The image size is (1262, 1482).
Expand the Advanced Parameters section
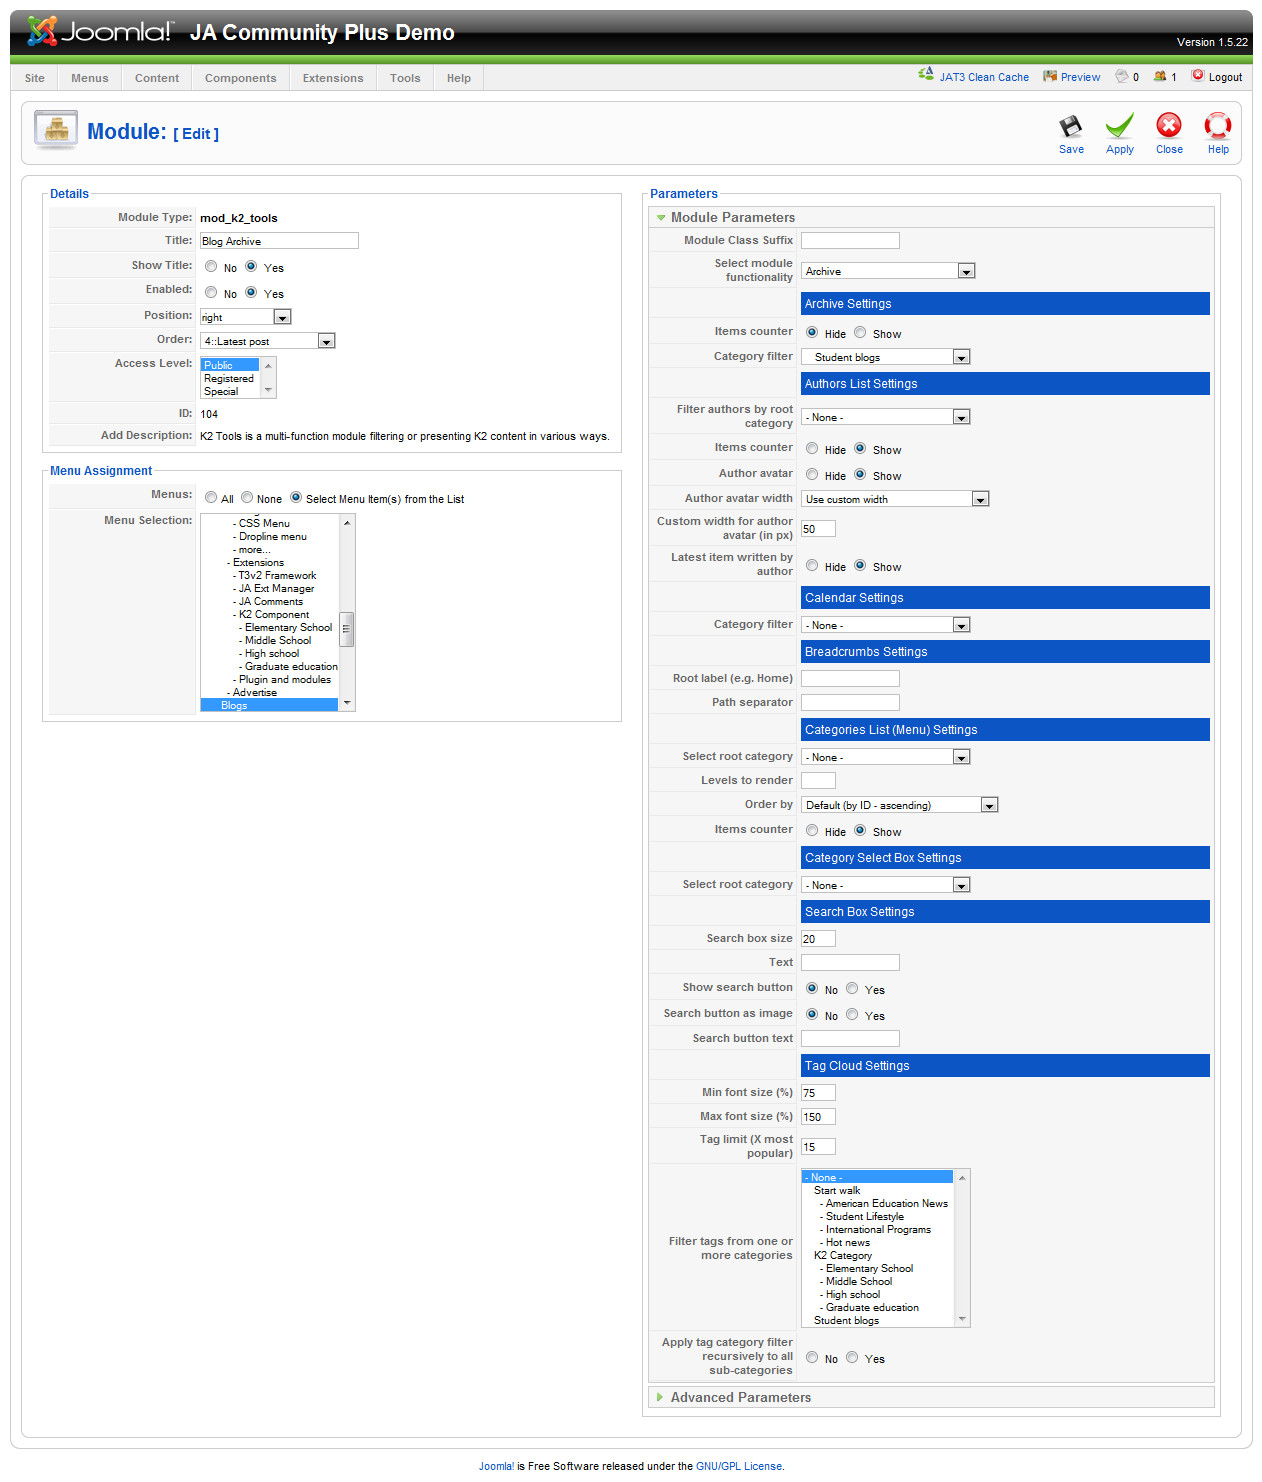740,1397
